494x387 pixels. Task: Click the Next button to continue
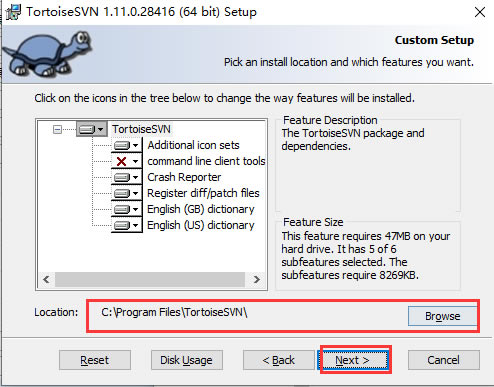click(352, 360)
